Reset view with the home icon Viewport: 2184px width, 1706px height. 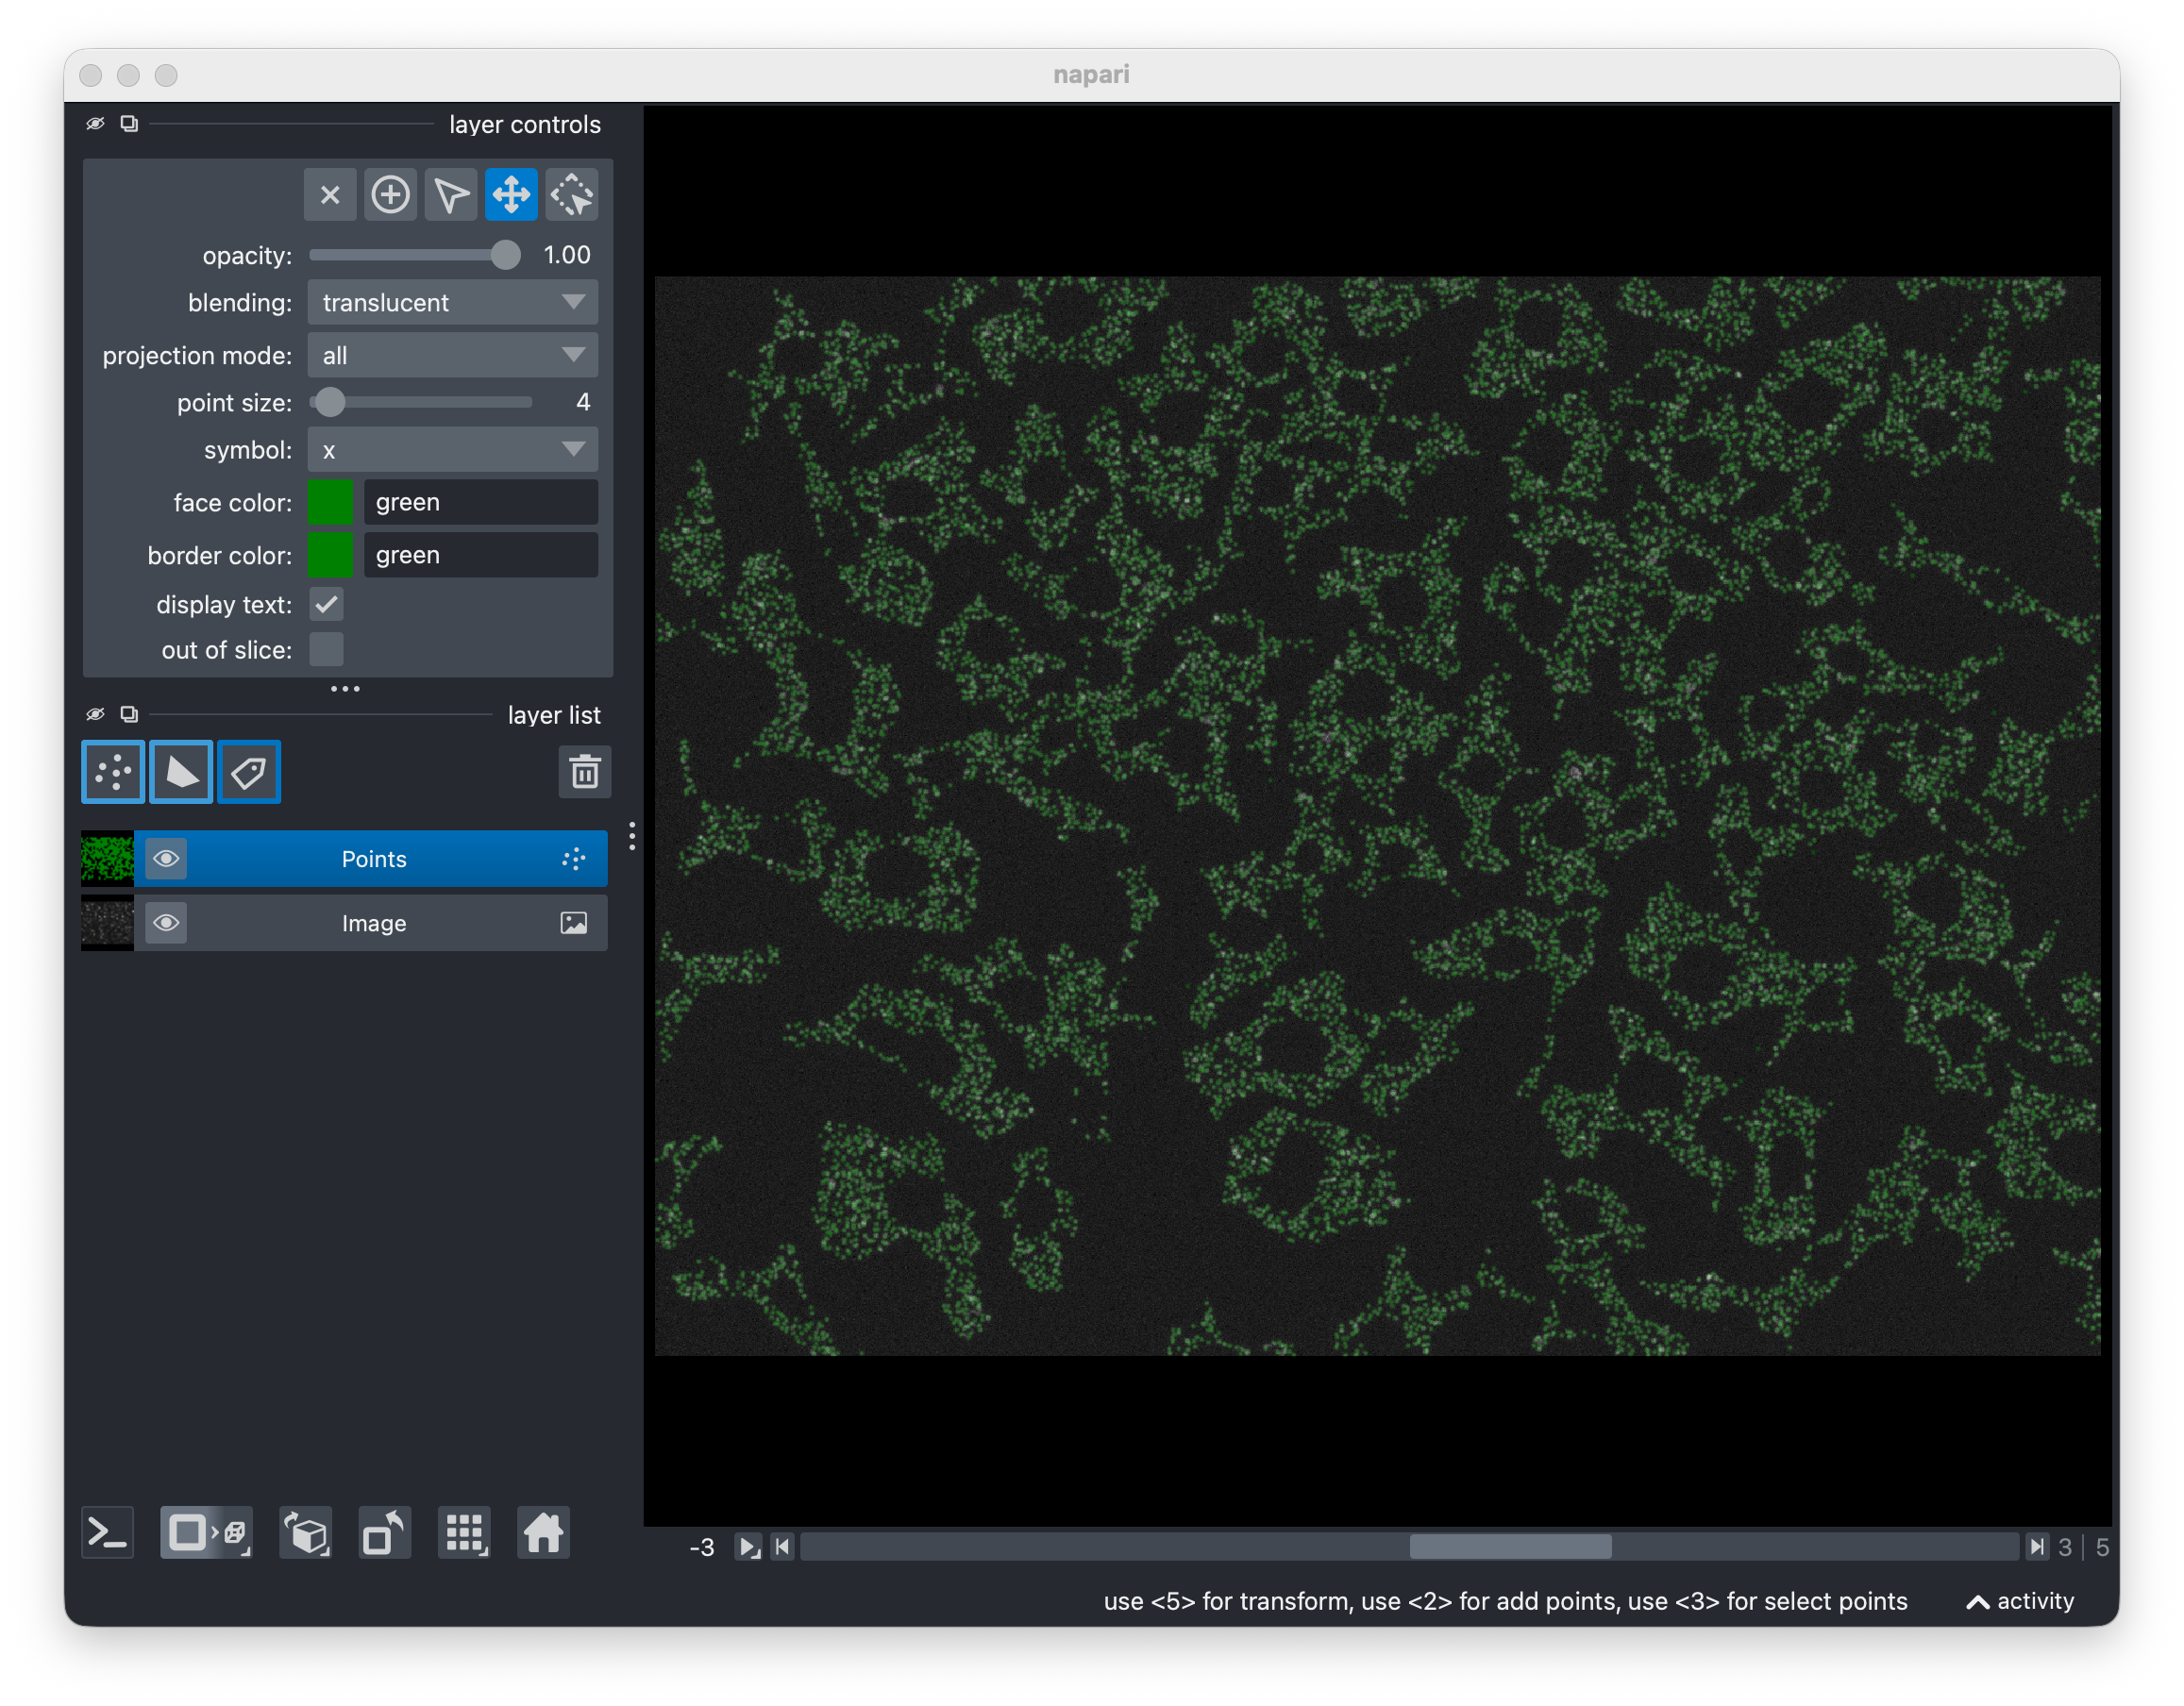point(544,1532)
